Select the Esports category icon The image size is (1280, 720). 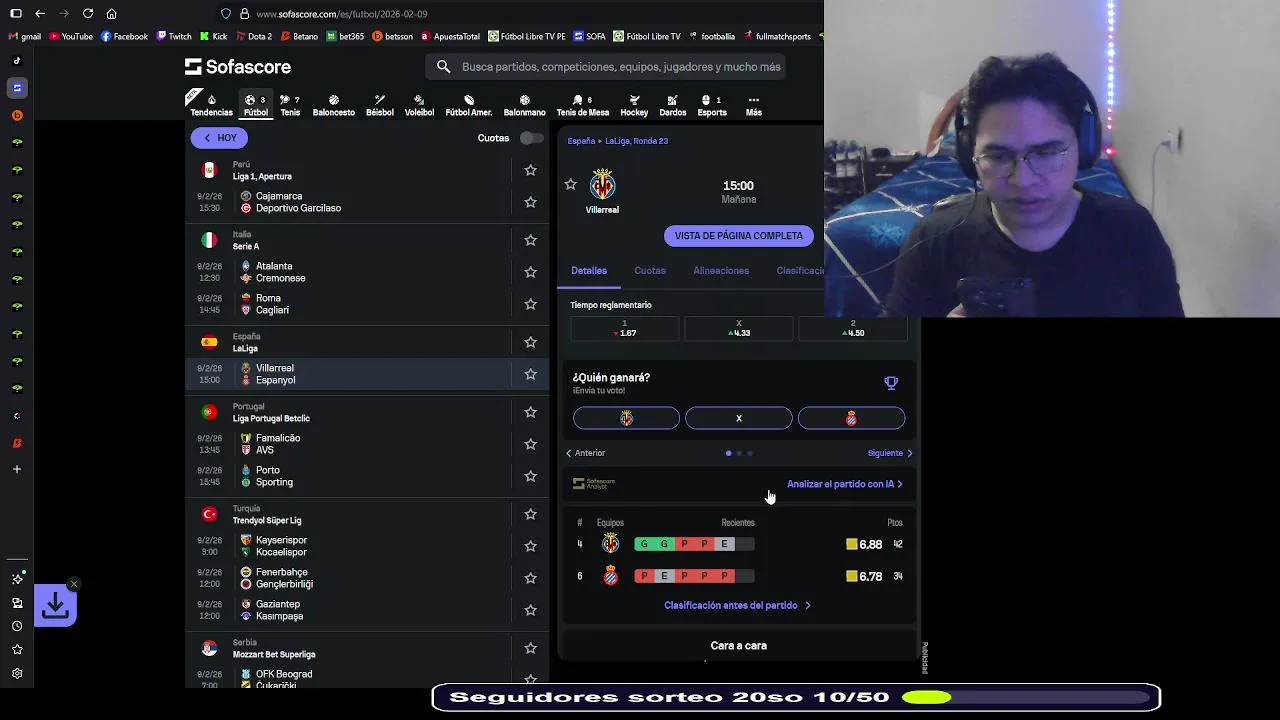coord(712,105)
